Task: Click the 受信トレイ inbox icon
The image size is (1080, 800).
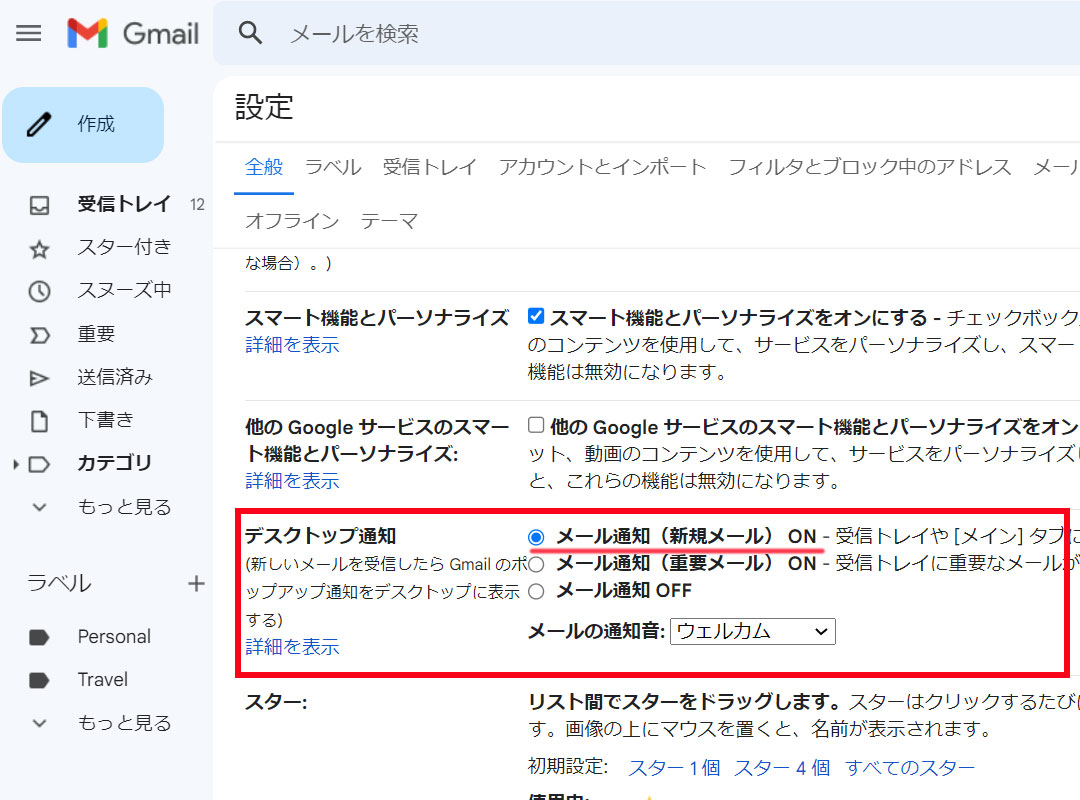Action: click(39, 205)
